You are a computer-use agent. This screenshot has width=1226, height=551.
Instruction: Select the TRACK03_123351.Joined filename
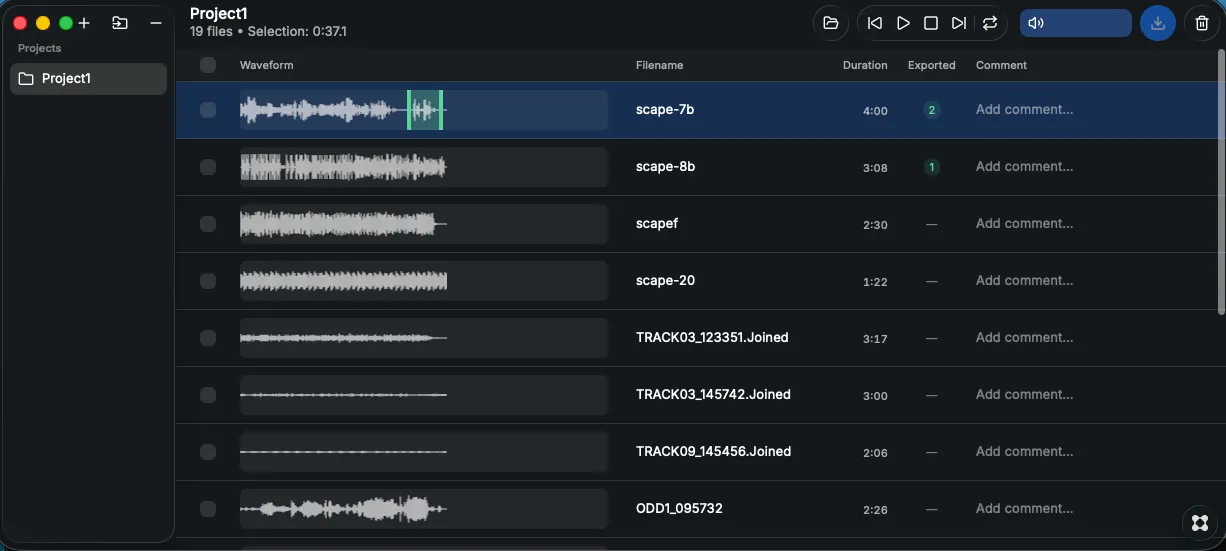click(x=712, y=338)
